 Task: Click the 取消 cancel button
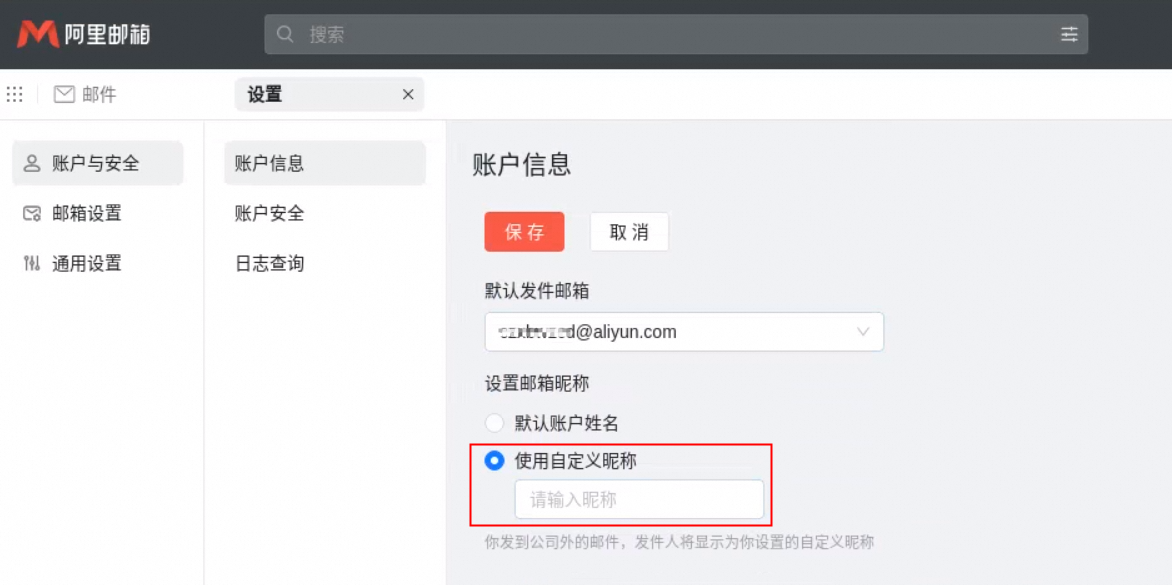(629, 231)
